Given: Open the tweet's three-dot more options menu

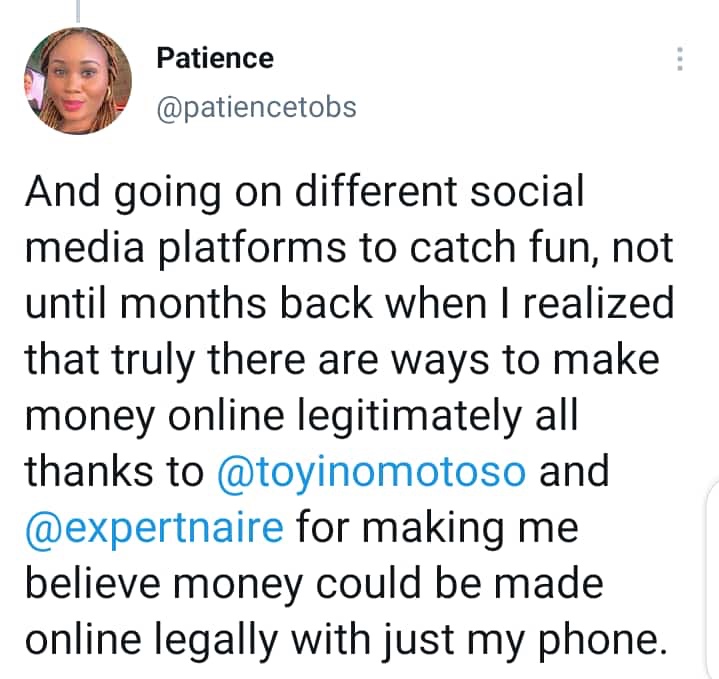Looking at the screenshot, I should pyautogui.click(x=680, y=58).
